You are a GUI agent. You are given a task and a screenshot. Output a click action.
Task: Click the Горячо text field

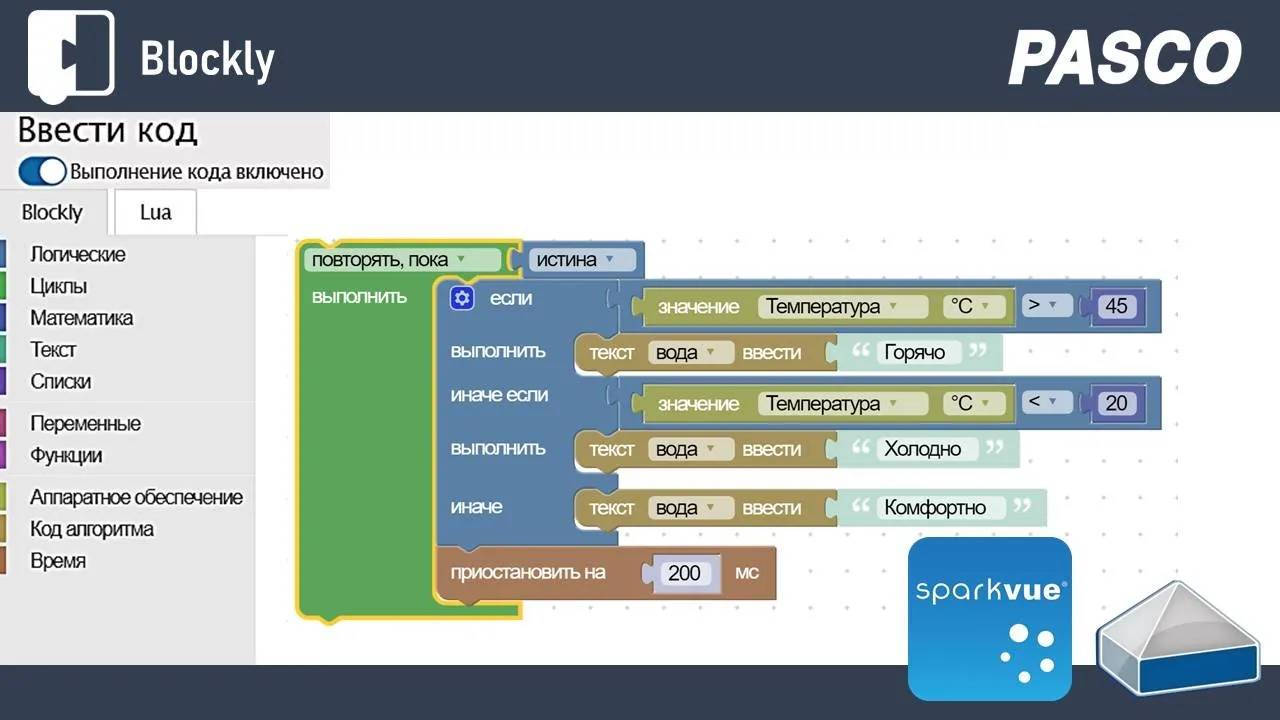914,352
